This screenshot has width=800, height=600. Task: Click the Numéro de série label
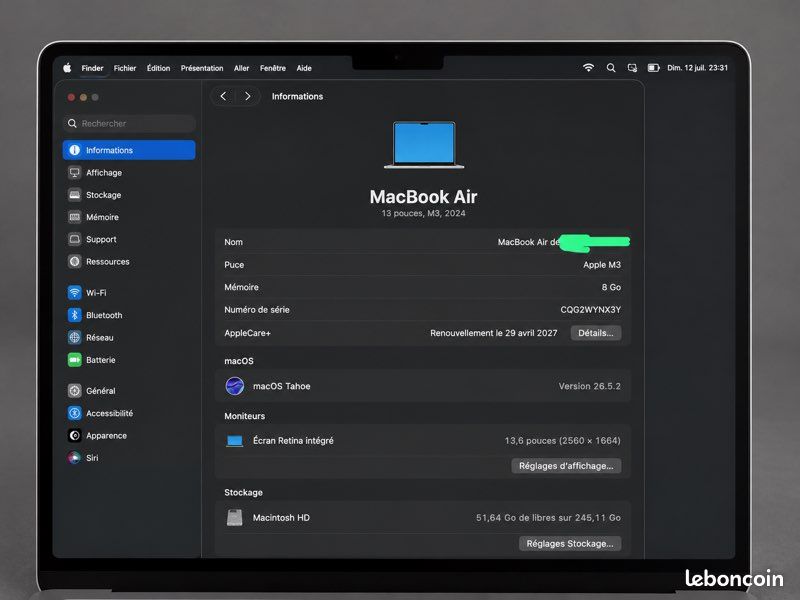pos(257,310)
